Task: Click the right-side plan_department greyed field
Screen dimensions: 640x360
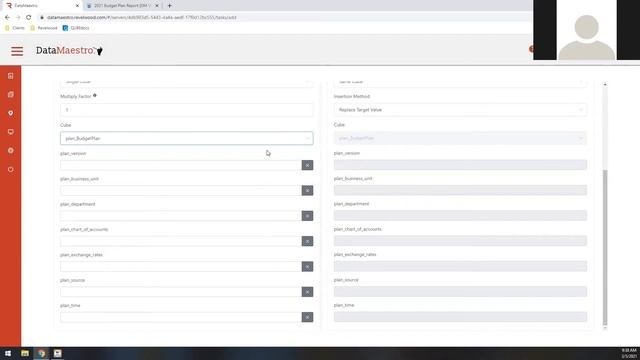Action: (460, 215)
